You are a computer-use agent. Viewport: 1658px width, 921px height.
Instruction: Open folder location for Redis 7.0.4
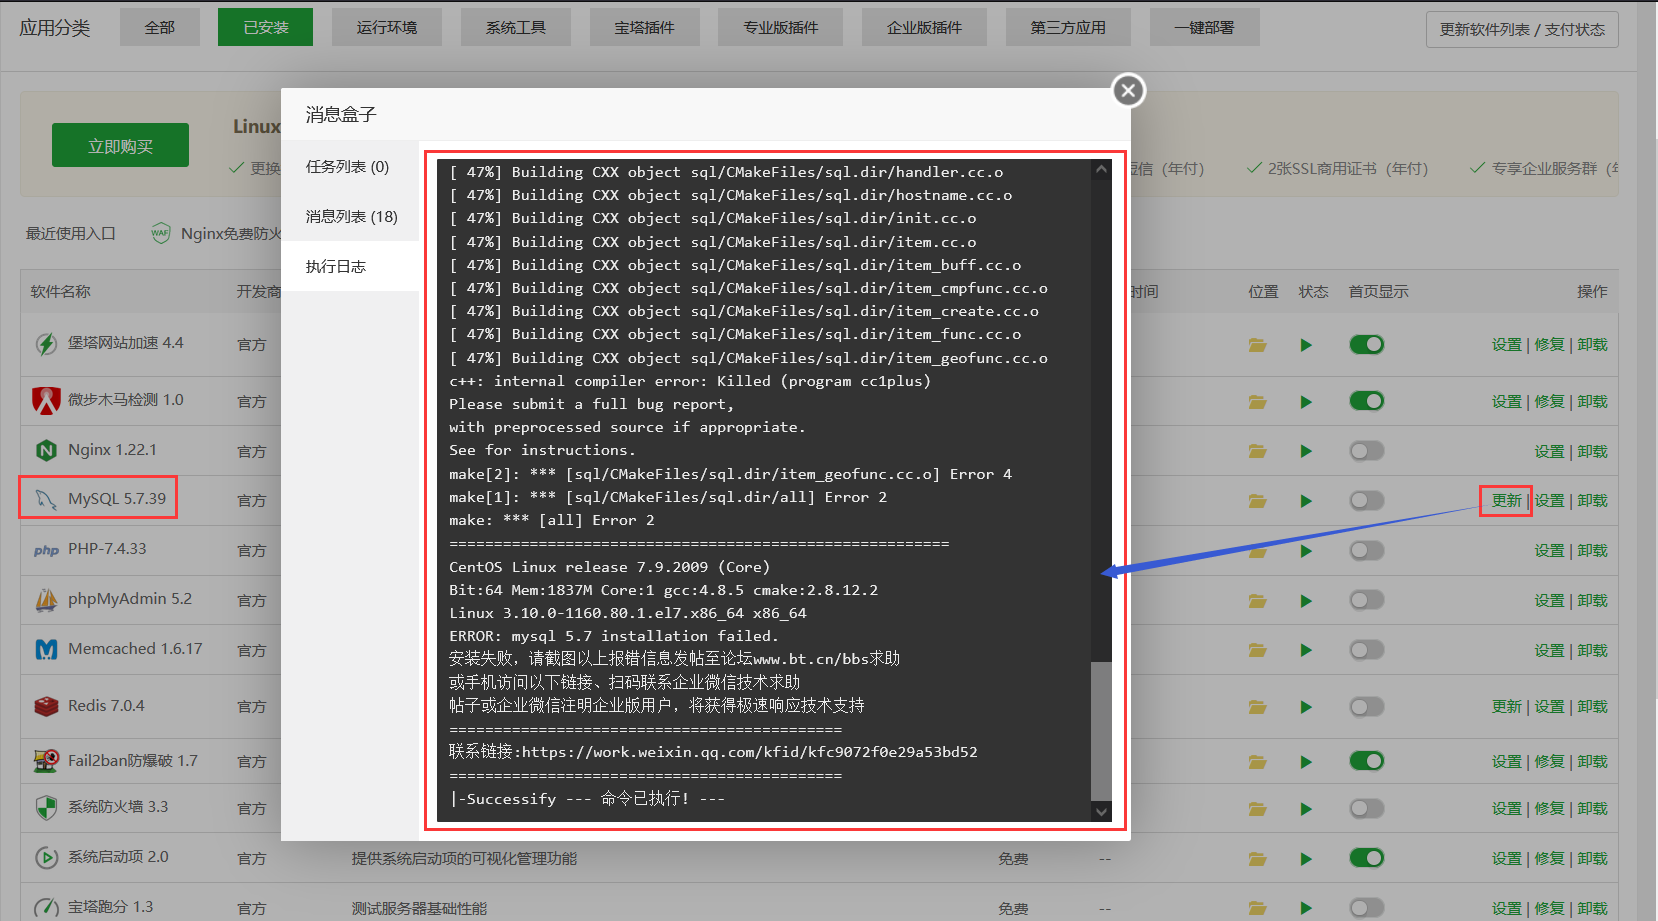click(1258, 707)
